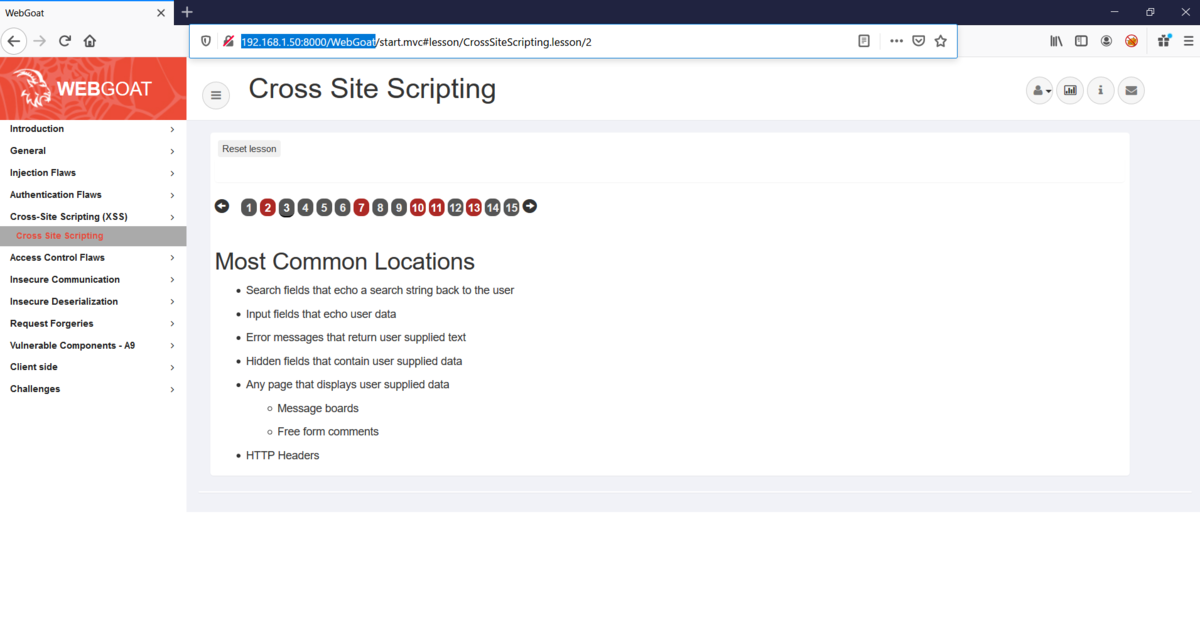Open Challenges menu item
1200x644 pixels.
(93, 389)
